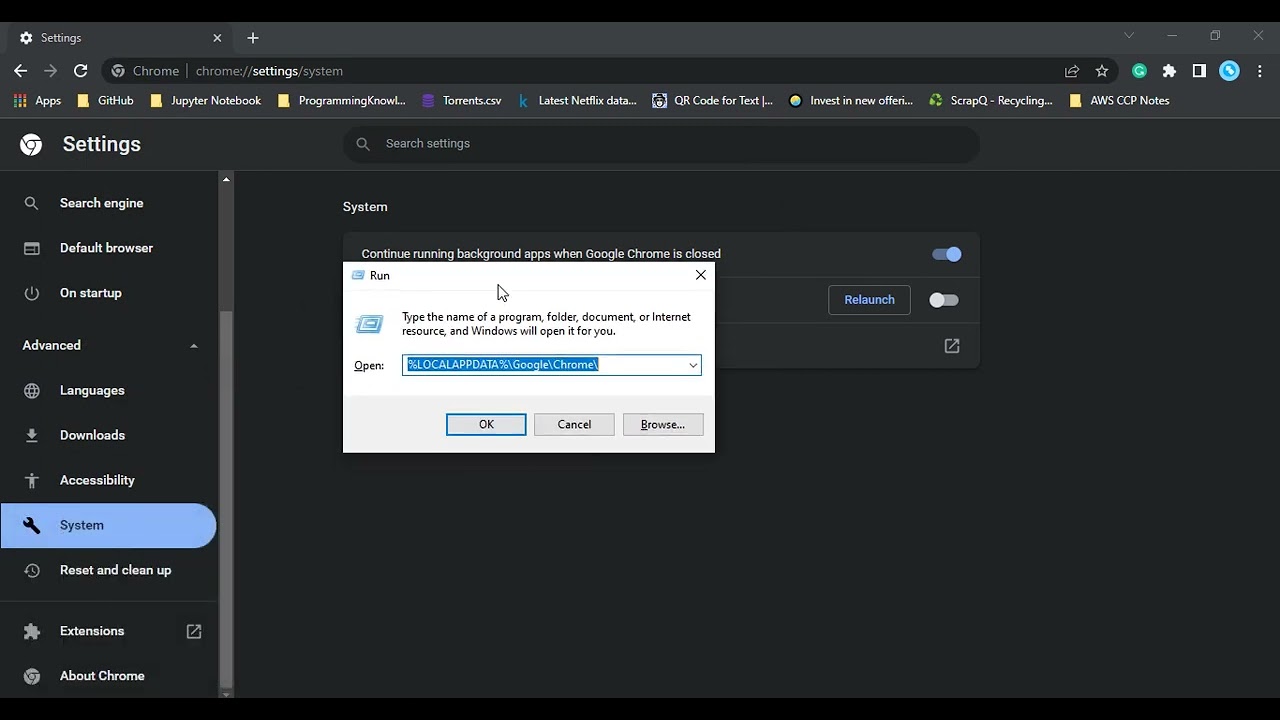The width and height of the screenshot is (1280, 720).
Task: Collapse the Advanced section in sidebar
Action: tap(193, 346)
